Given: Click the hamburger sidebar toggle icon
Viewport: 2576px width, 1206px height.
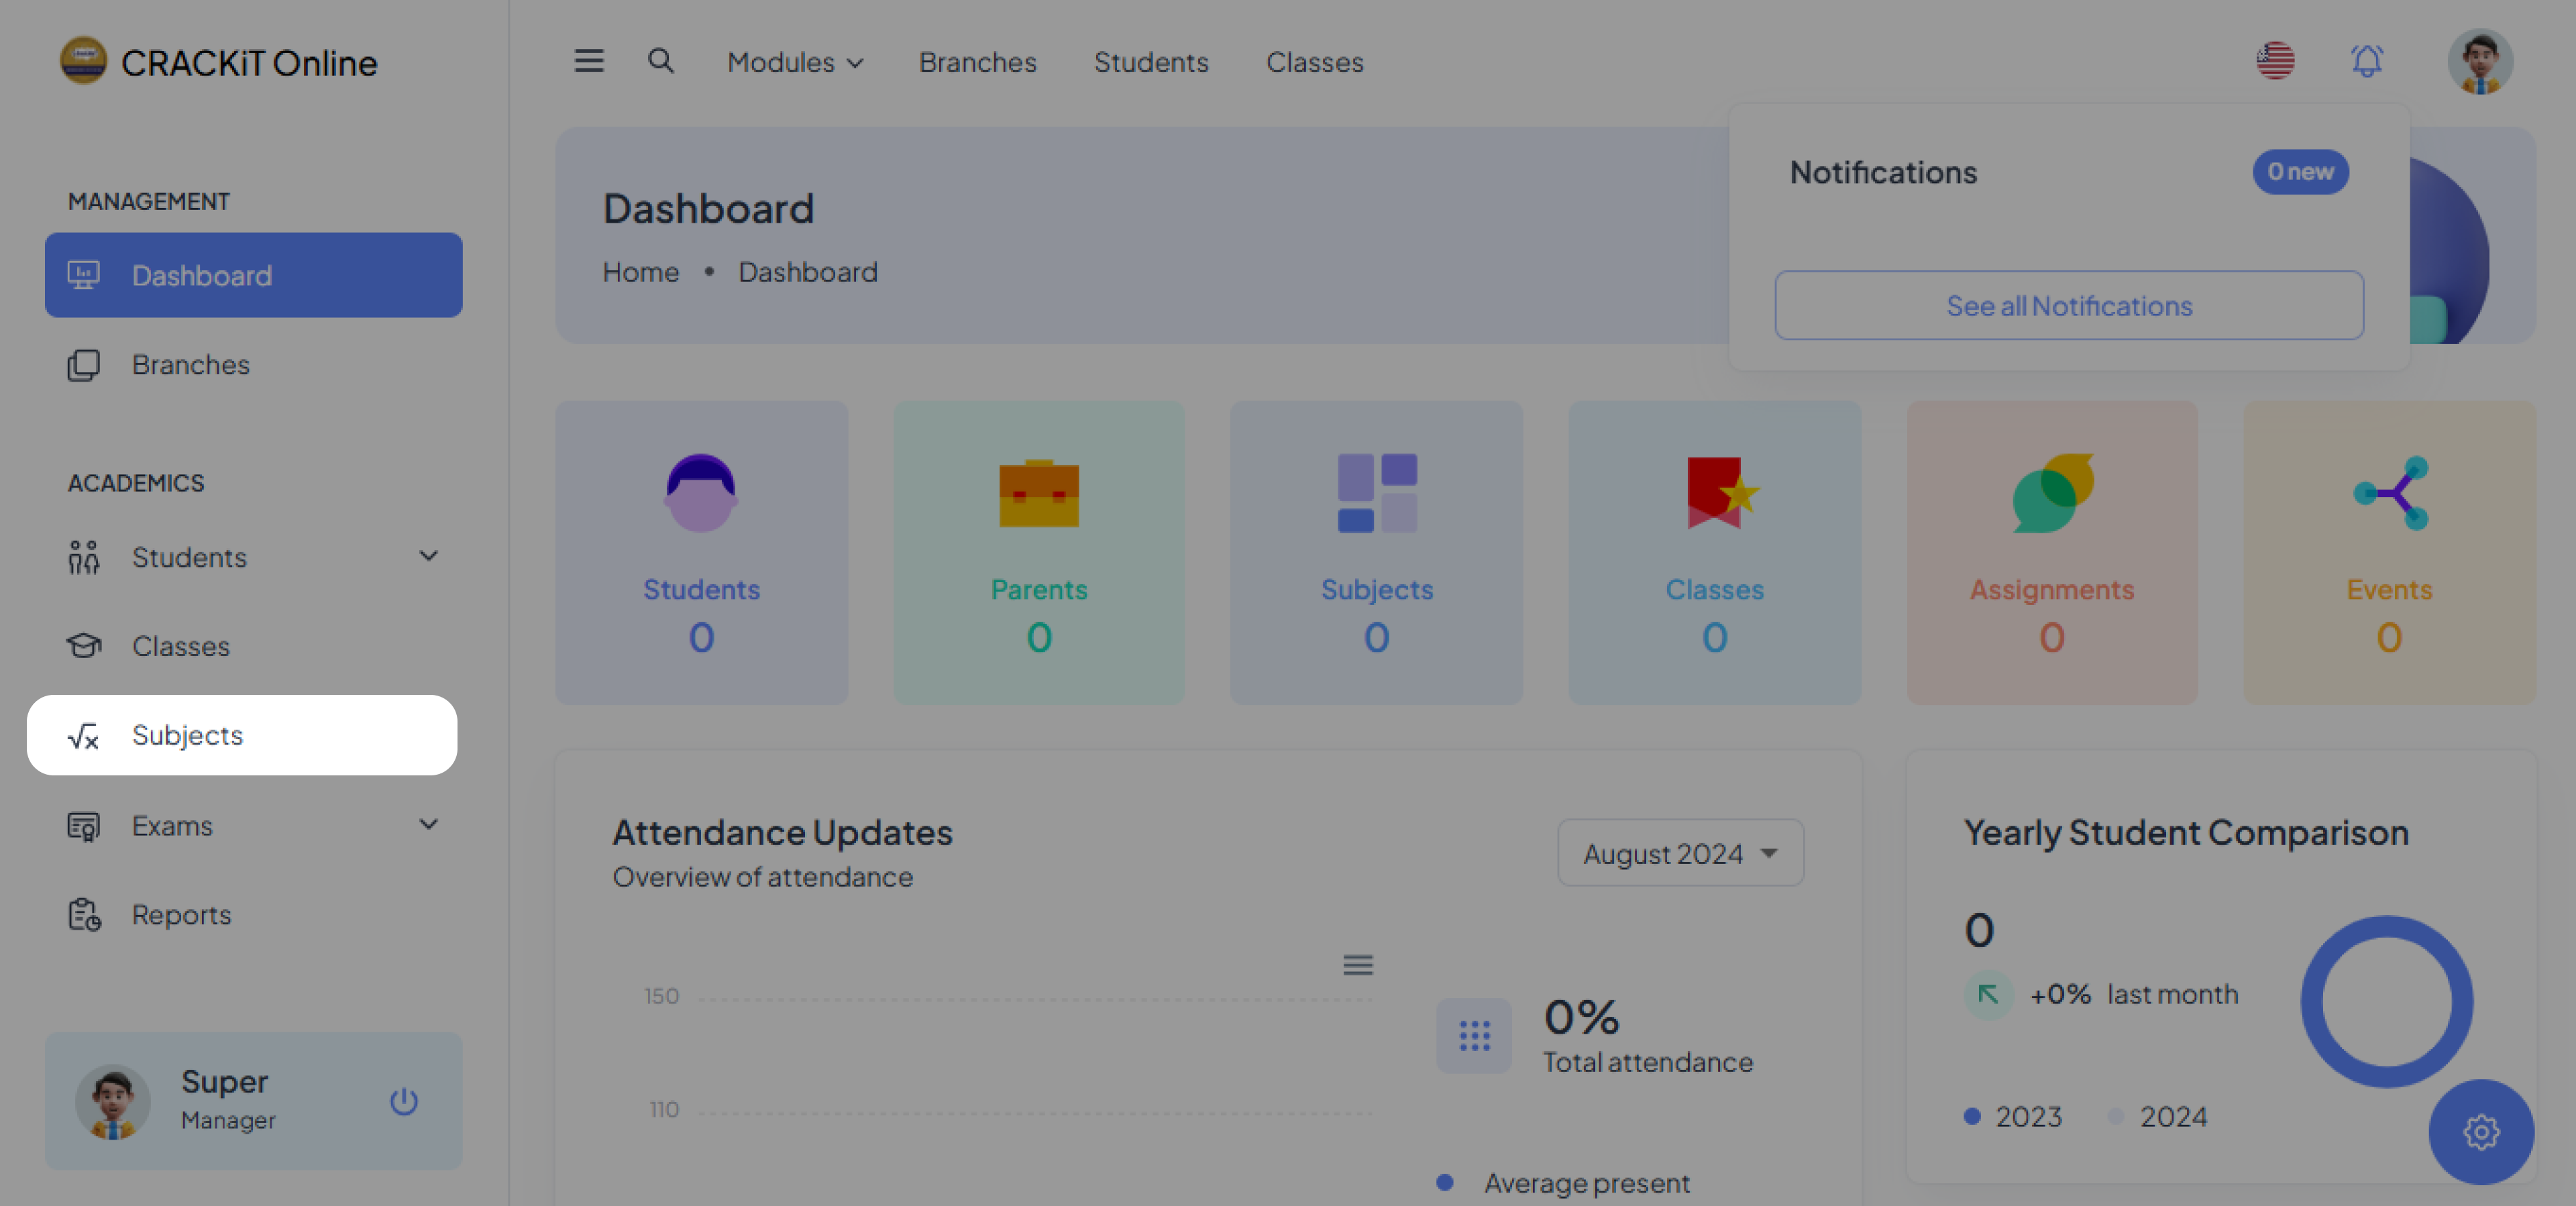Looking at the screenshot, I should pyautogui.click(x=589, y=61).
